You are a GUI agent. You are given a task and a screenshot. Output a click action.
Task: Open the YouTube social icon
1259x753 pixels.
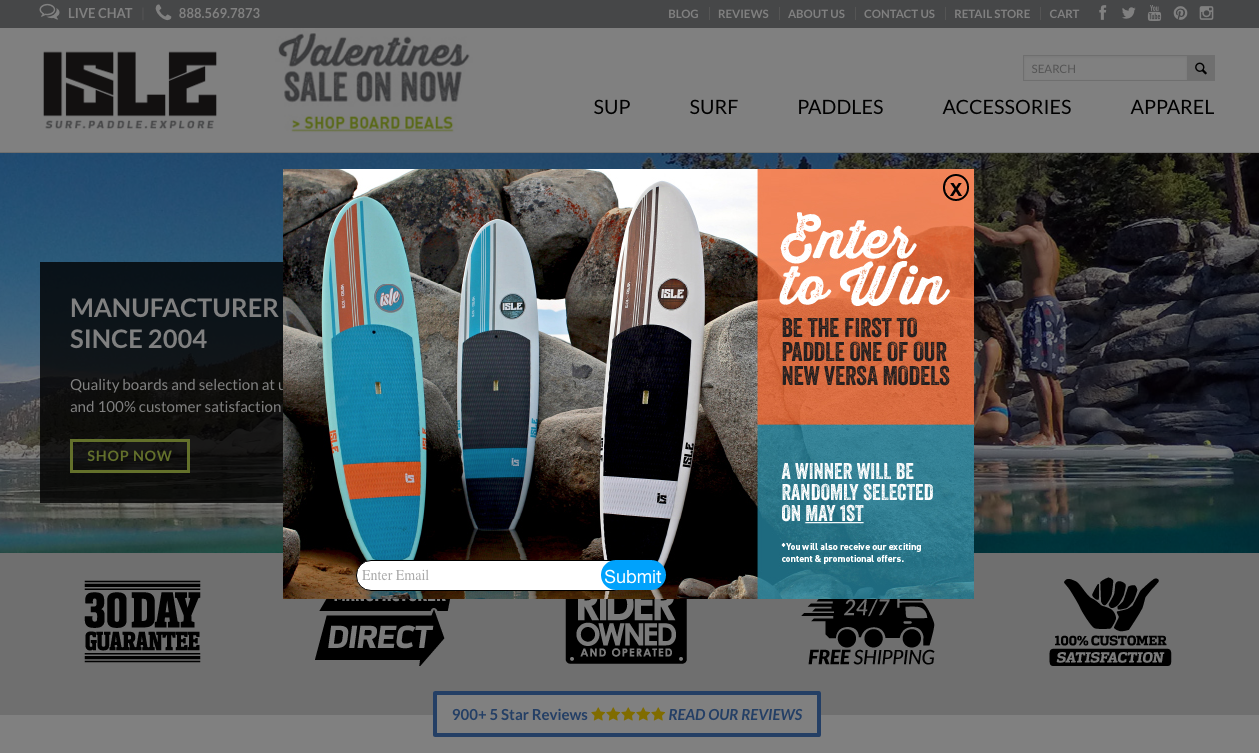pyautogui.click(x=1154, y=13)
